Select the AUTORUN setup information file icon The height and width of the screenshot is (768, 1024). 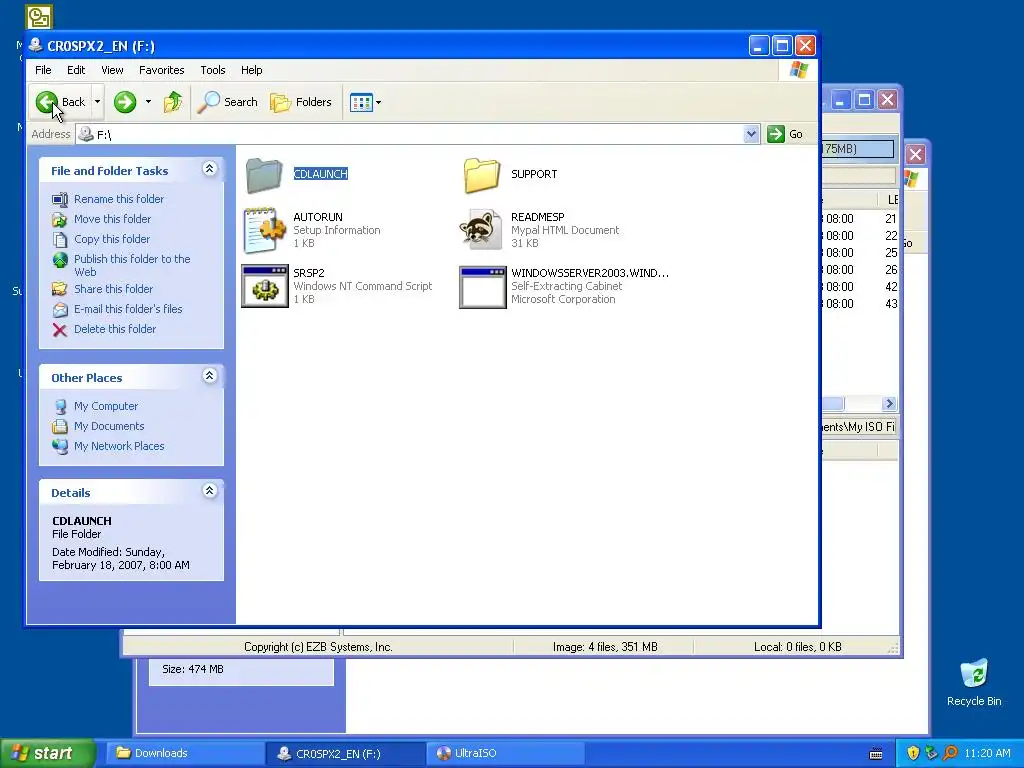[x=264, y=230]
